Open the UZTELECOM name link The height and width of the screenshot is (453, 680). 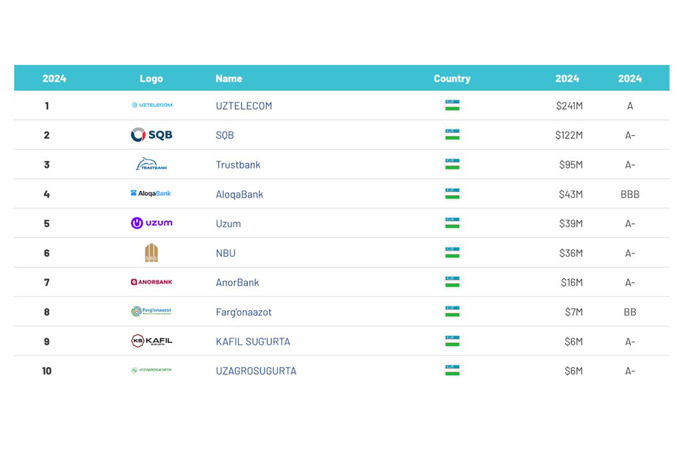point(243,106)
